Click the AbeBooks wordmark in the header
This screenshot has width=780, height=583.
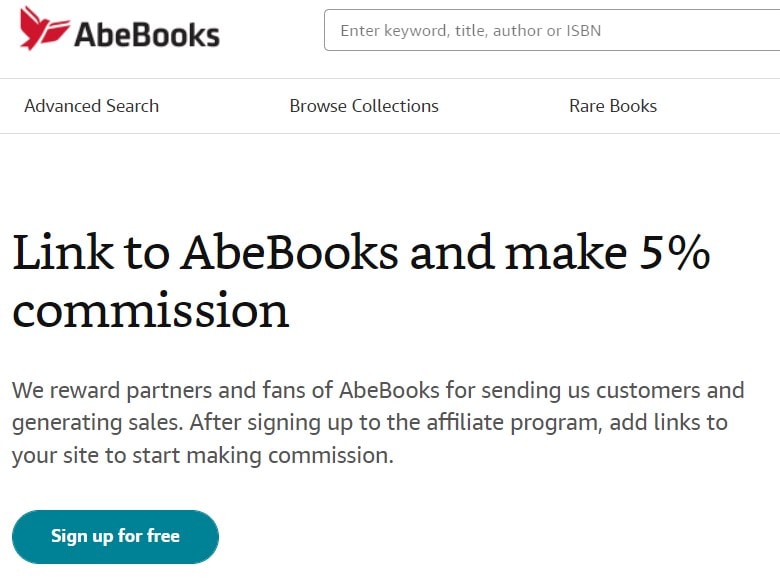[146, 33]
